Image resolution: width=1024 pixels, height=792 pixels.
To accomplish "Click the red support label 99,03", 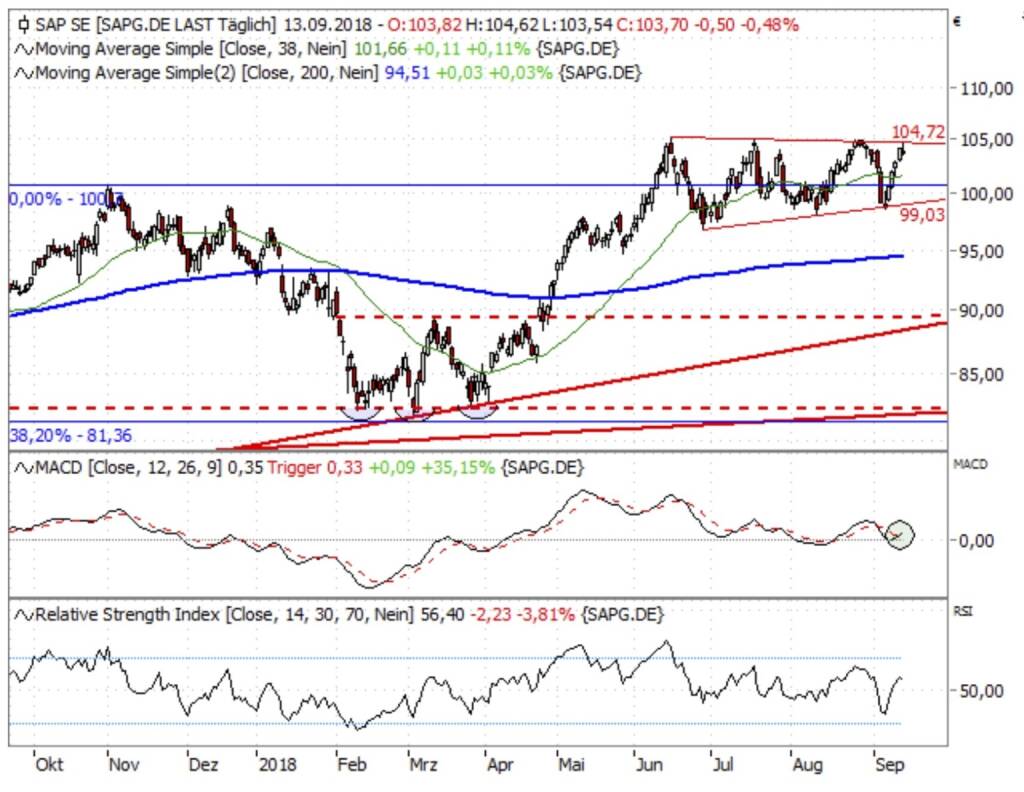I will pyautogui.click(x=922, y=215).
